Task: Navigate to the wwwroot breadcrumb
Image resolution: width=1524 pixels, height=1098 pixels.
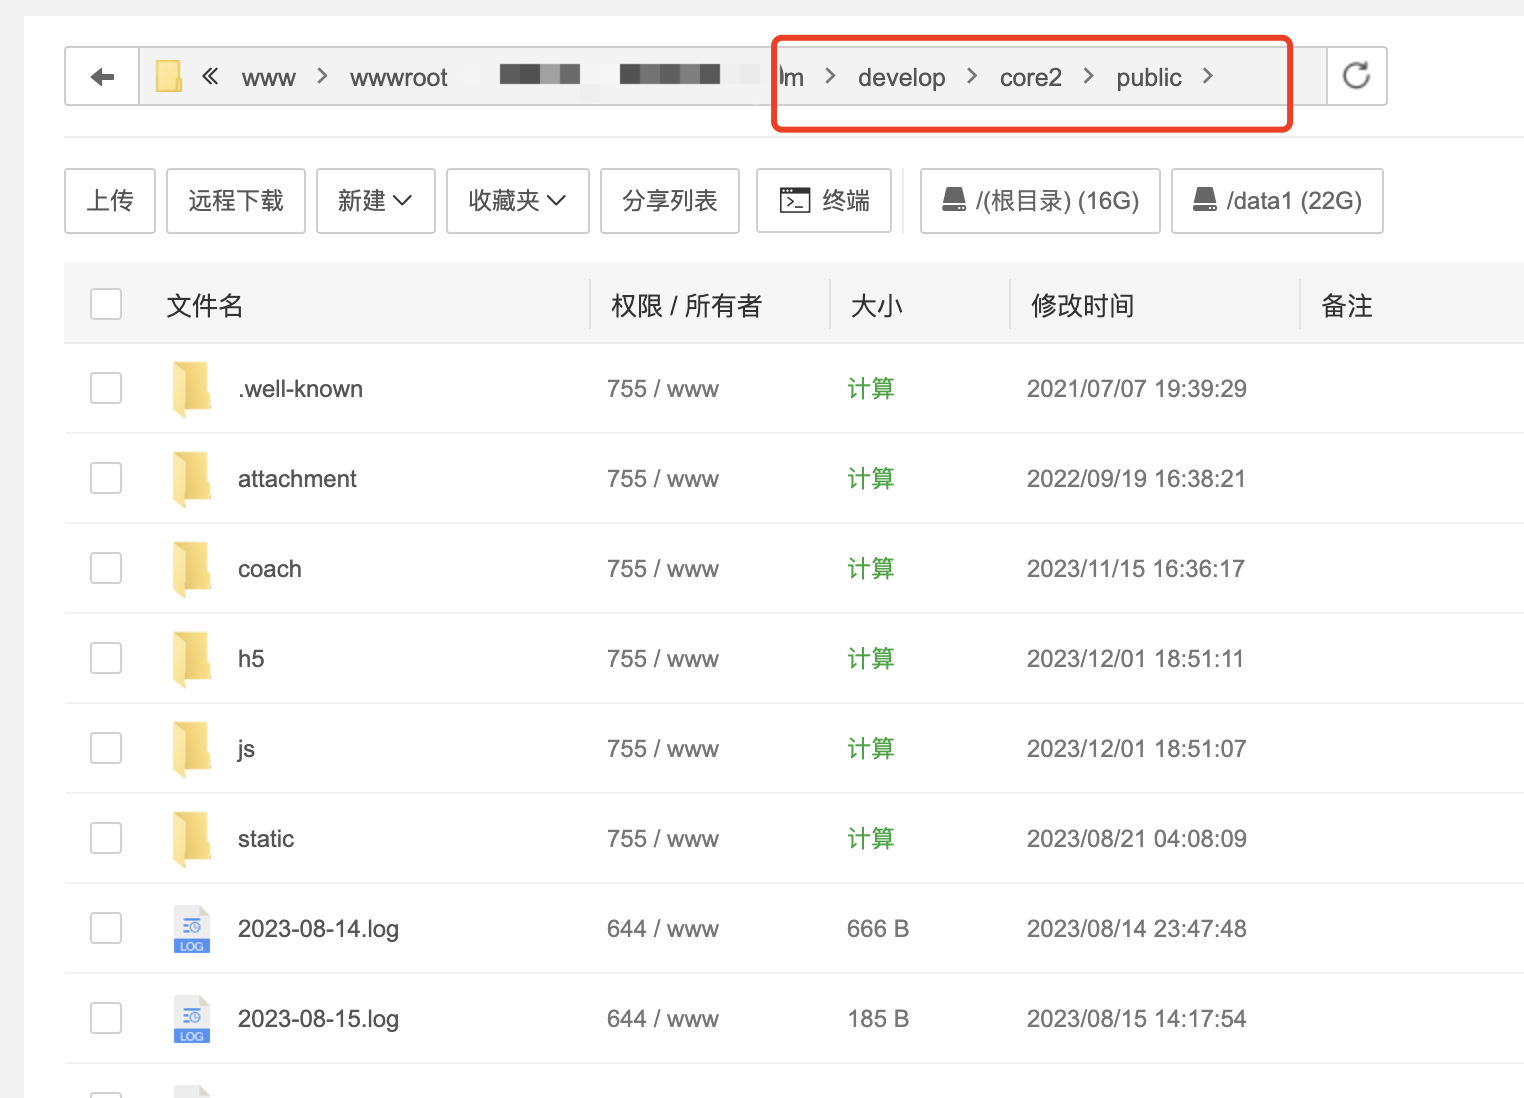Action: [398, 77]
